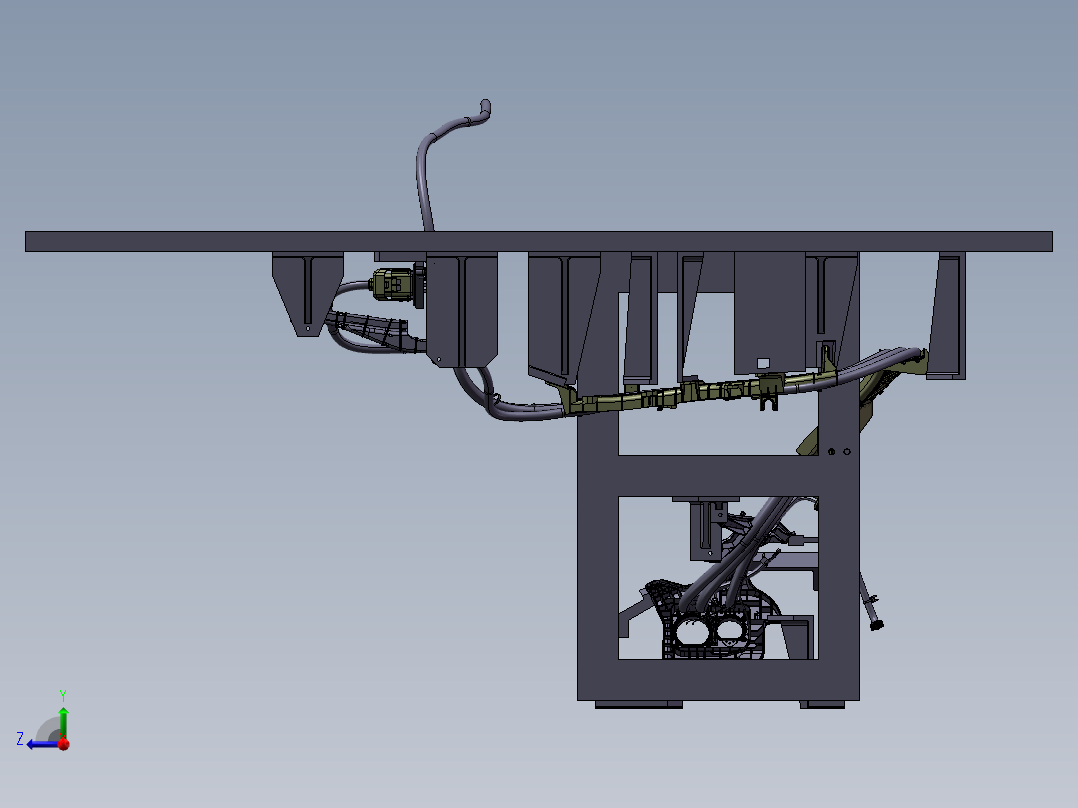Select the small plug hanging right of the stand
The image size is (1078, 808).
[x=876, y=624]
